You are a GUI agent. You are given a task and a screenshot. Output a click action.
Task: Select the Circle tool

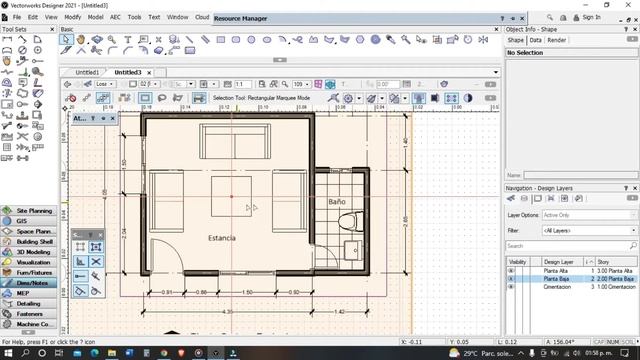coord(251,40)
